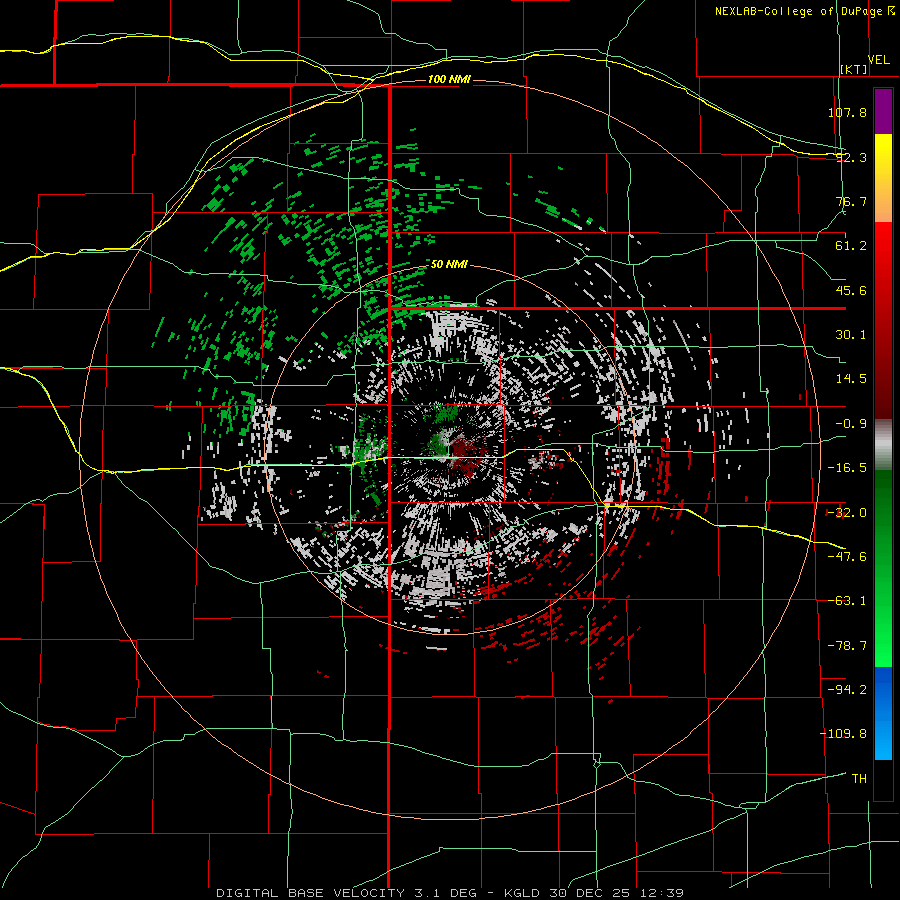
Task: Click the 45.6 velocity scale value
Action: coord(851,290)
